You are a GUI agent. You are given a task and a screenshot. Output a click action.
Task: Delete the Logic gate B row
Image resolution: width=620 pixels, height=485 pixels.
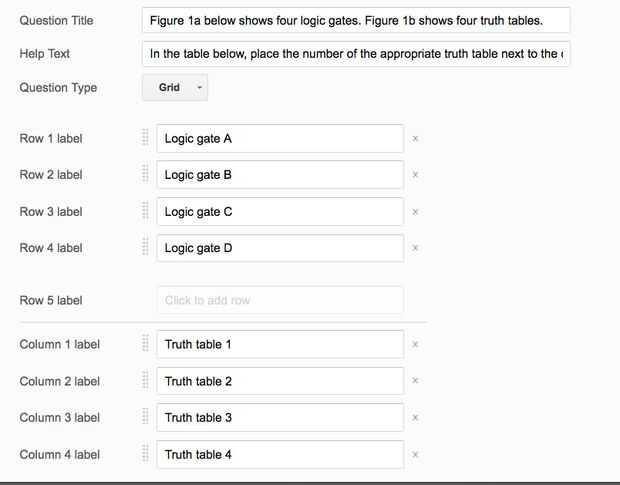[415, 175]
